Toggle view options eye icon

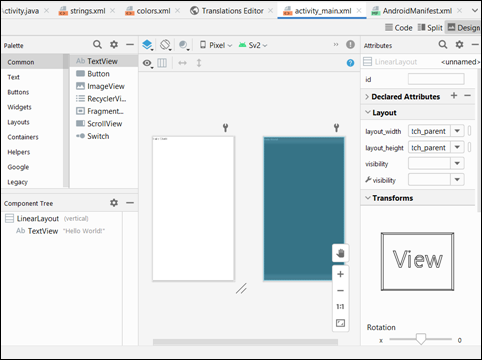coord(147,63)
